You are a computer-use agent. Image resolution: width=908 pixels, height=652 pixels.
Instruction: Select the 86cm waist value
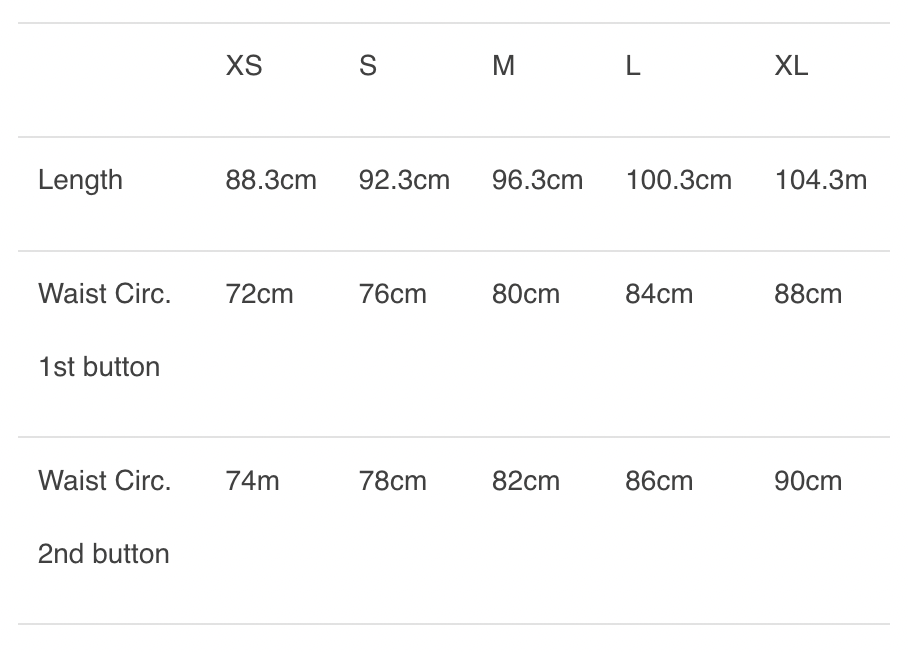coord(659,481)
